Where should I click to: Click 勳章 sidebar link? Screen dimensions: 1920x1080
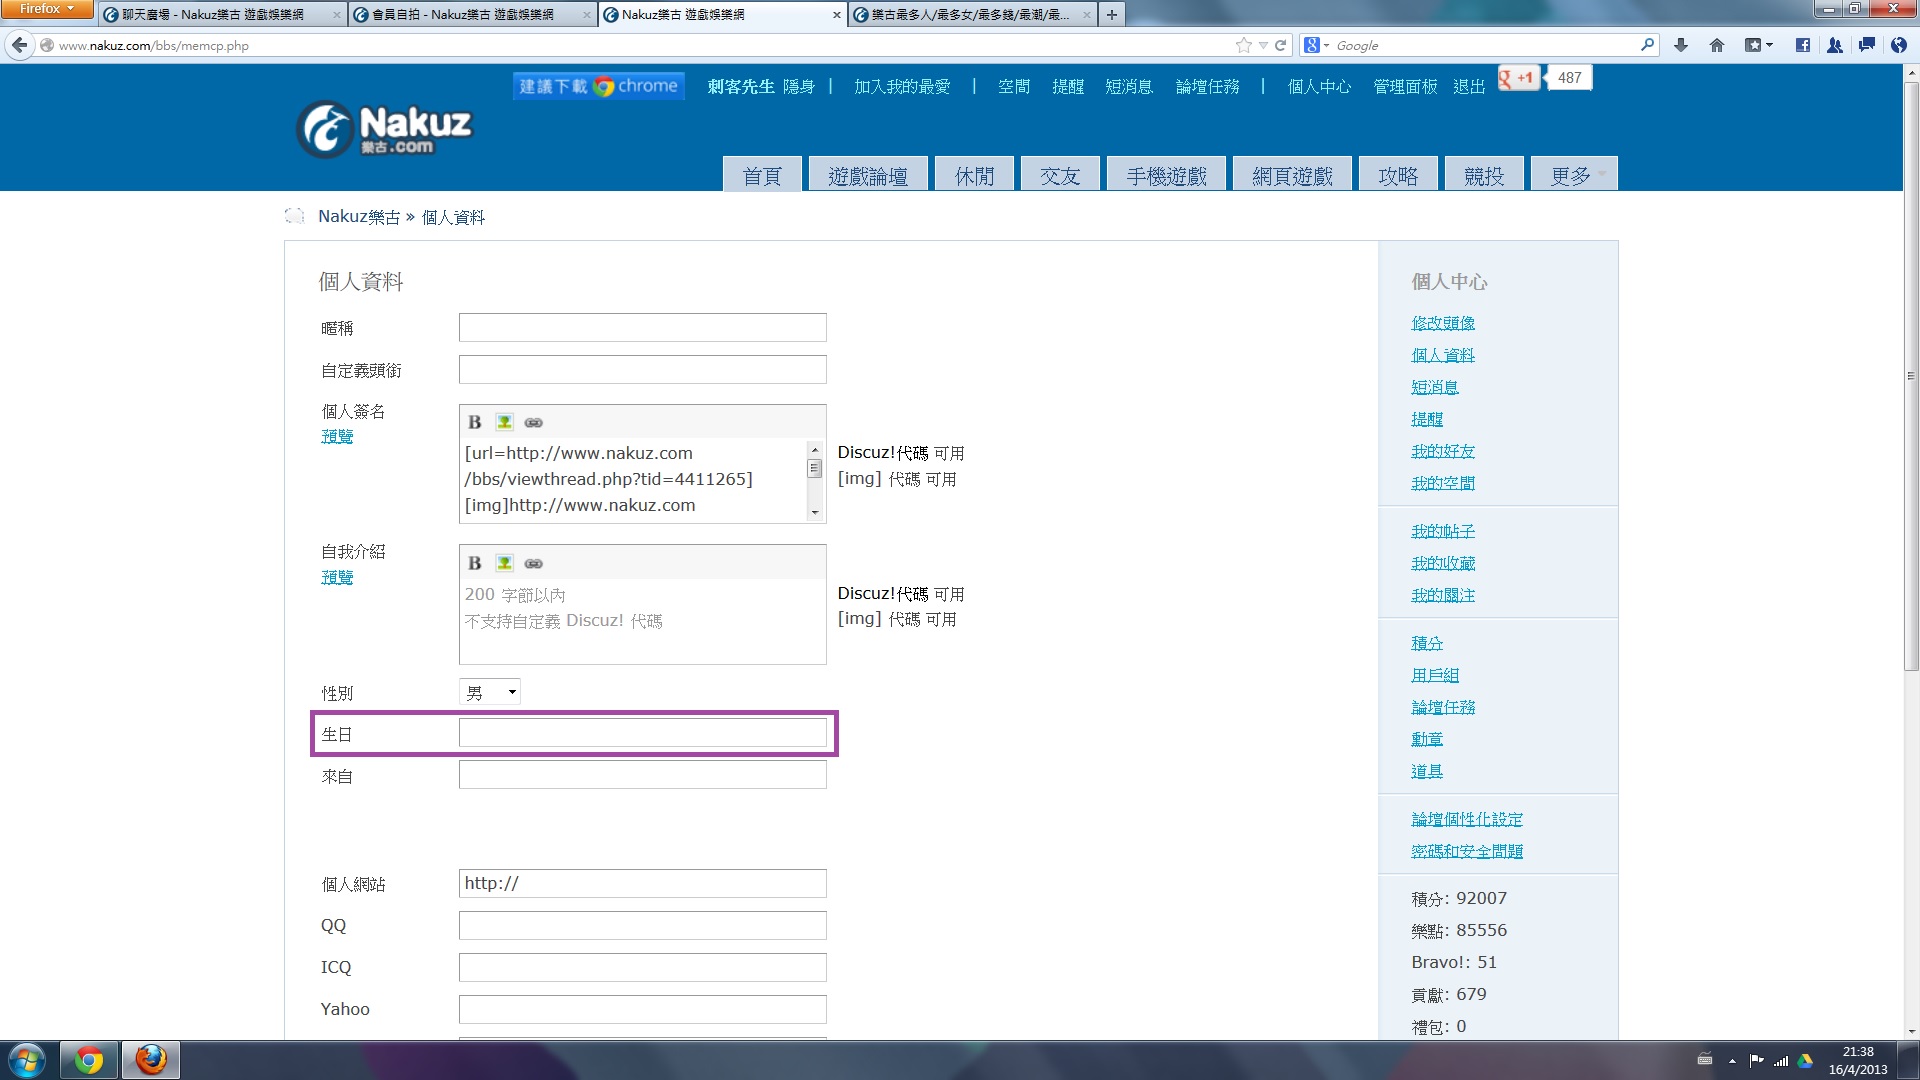[1427, 739]
